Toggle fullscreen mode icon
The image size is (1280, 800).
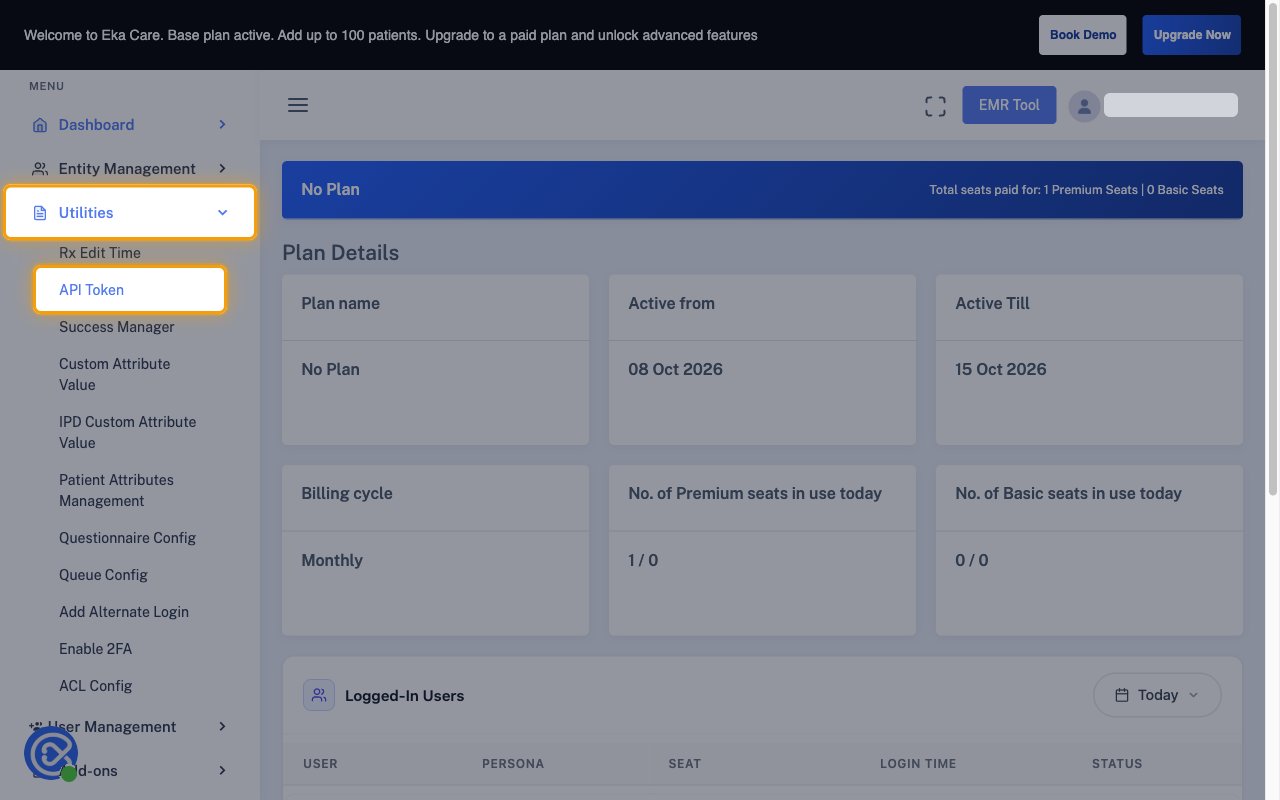935,106
